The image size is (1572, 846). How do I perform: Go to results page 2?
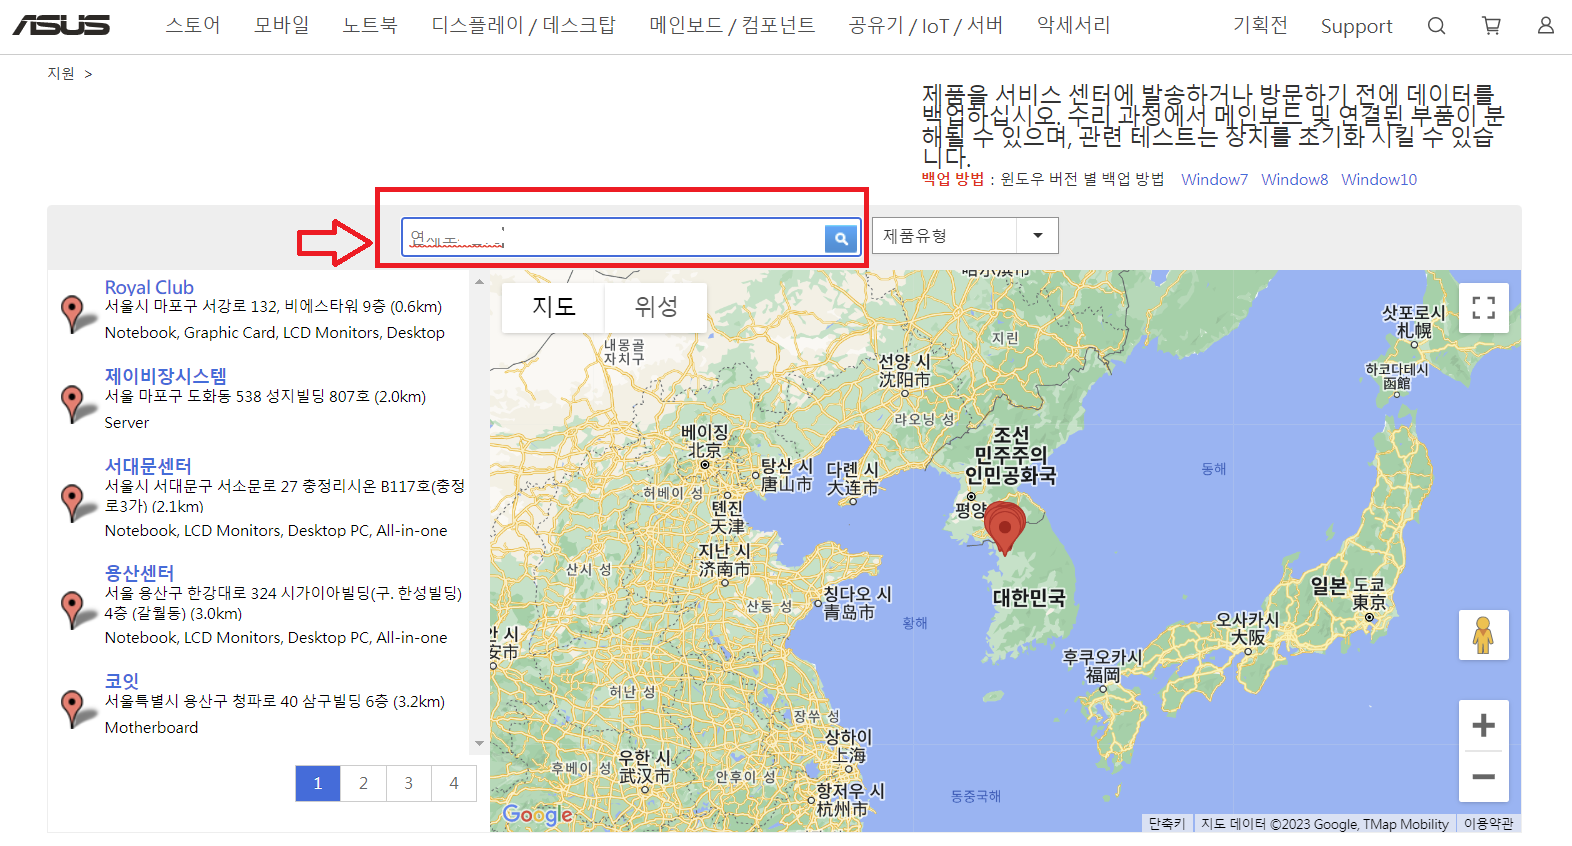[363, 783]
